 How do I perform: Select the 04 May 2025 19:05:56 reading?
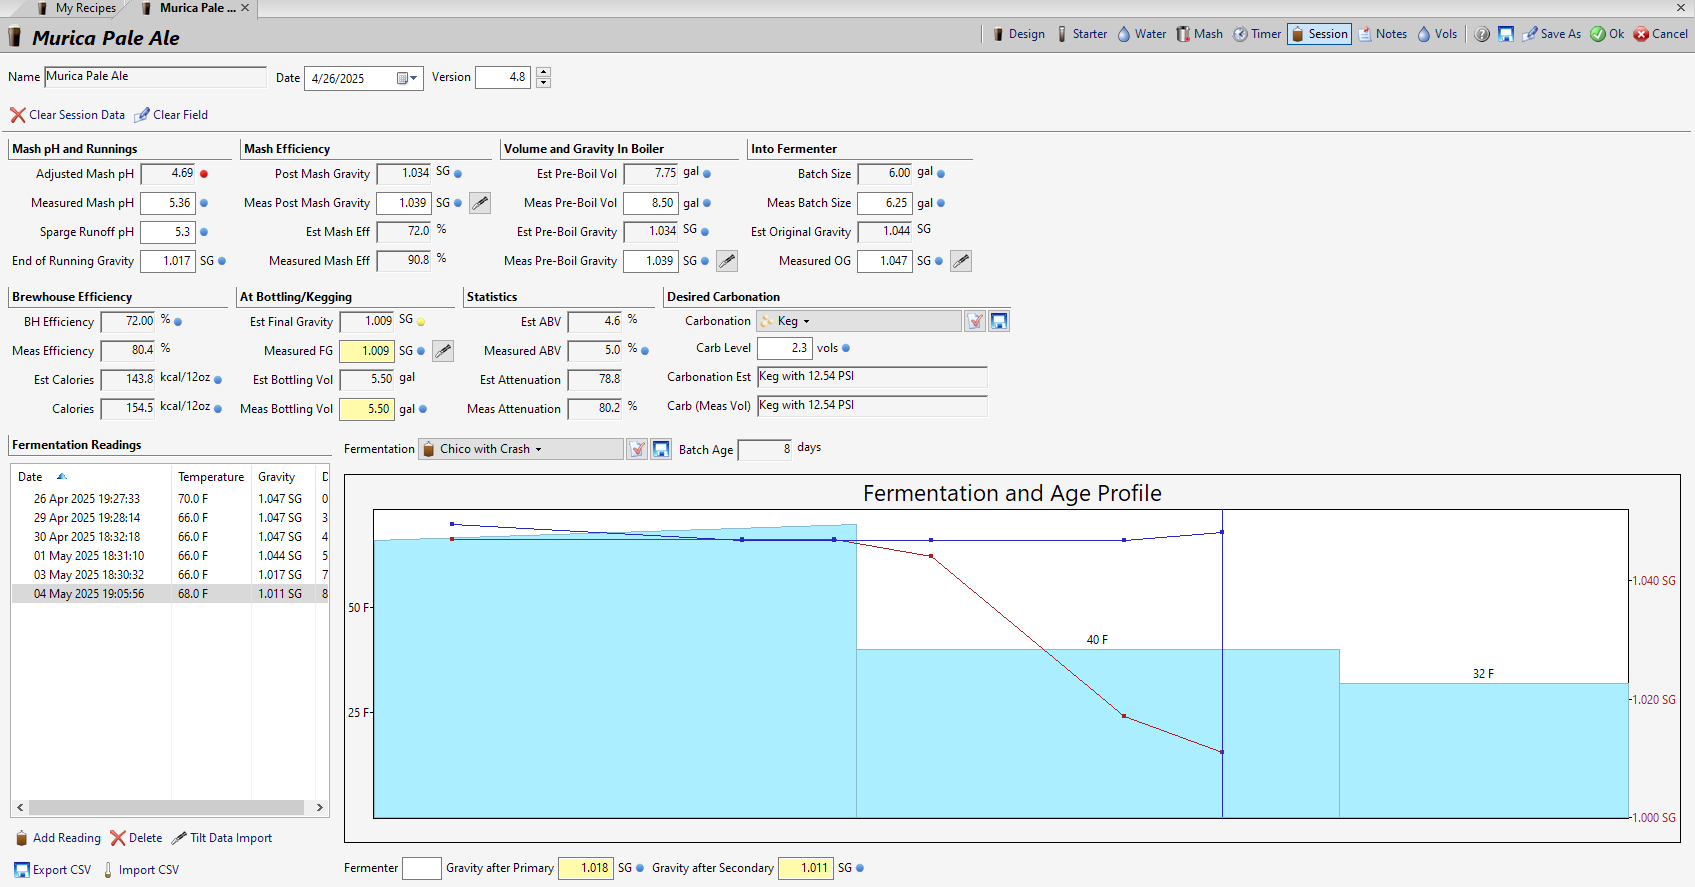pyautogui.click(x=170, y=594)
